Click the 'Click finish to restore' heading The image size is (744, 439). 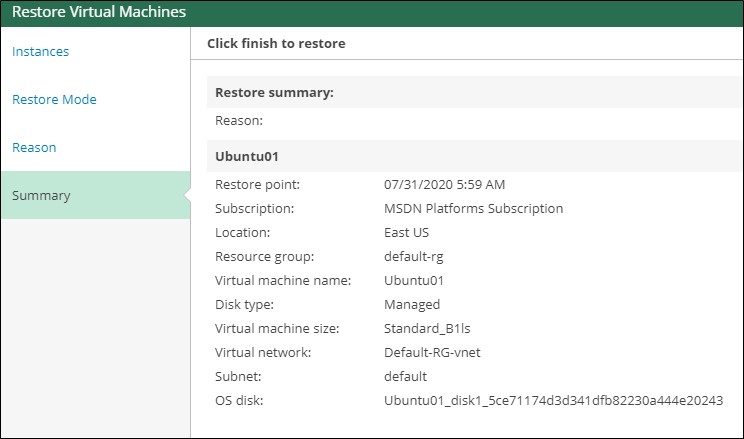tap(276, 44)
